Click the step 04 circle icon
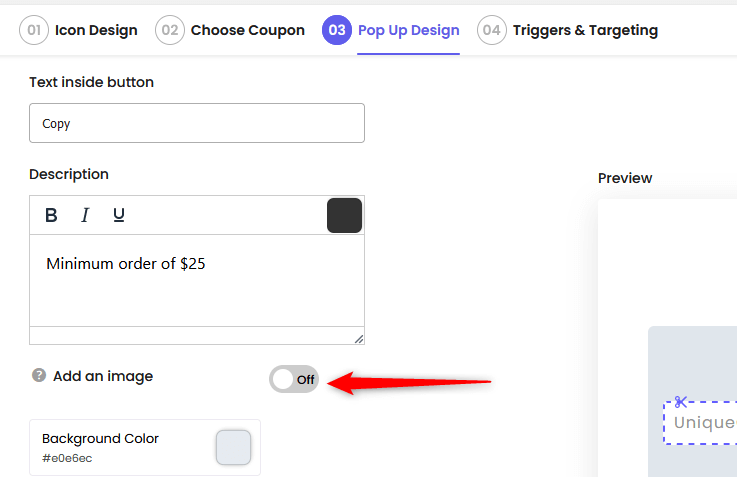This screenshot has width=737, height=477. click(492, 30)
